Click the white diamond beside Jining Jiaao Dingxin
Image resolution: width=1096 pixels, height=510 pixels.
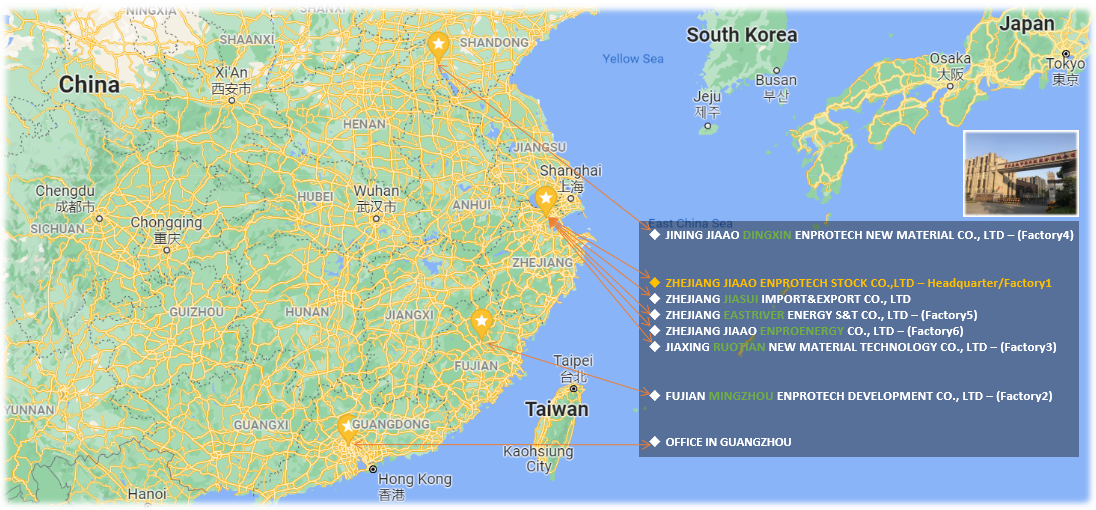pyautogui.click(x=654, y=235)
